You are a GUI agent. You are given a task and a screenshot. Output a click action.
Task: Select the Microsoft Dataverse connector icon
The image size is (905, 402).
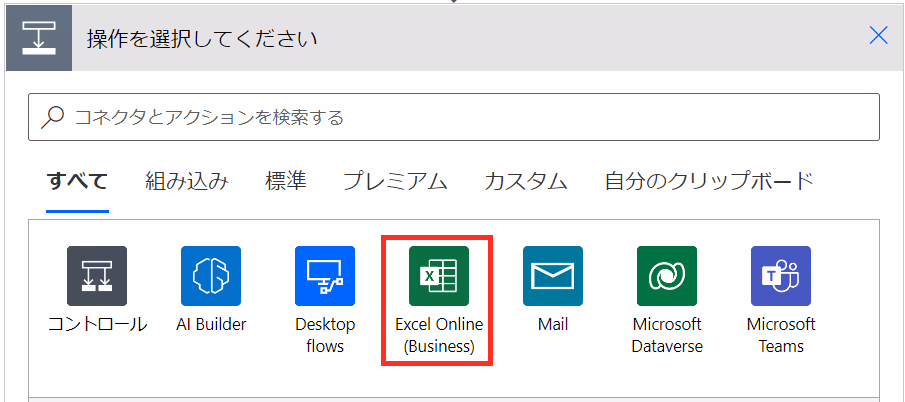pos(667,276)
